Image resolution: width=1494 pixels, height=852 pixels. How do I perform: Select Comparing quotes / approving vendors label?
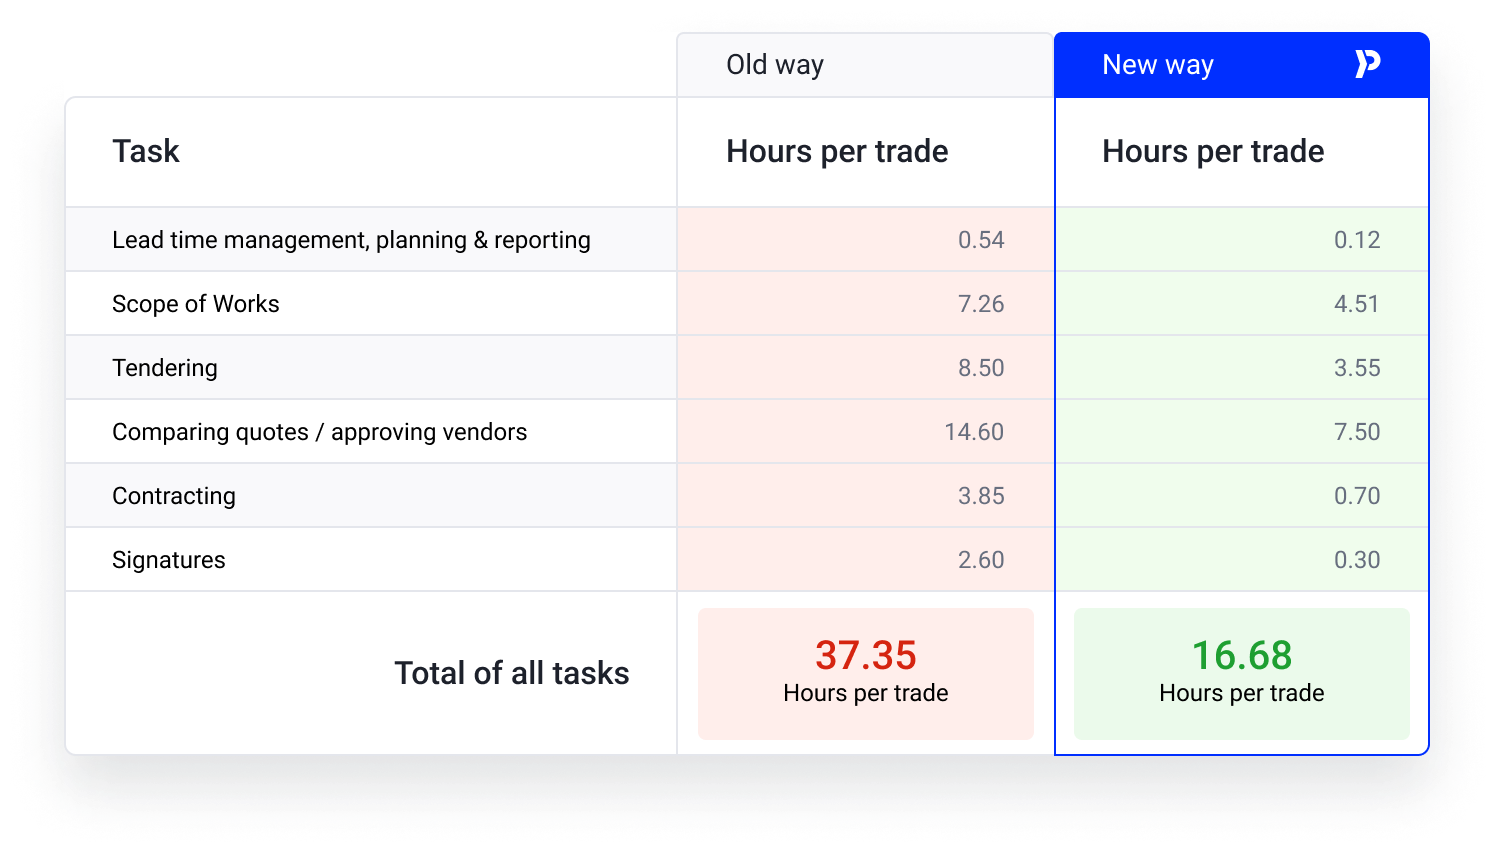coord(320,432)
